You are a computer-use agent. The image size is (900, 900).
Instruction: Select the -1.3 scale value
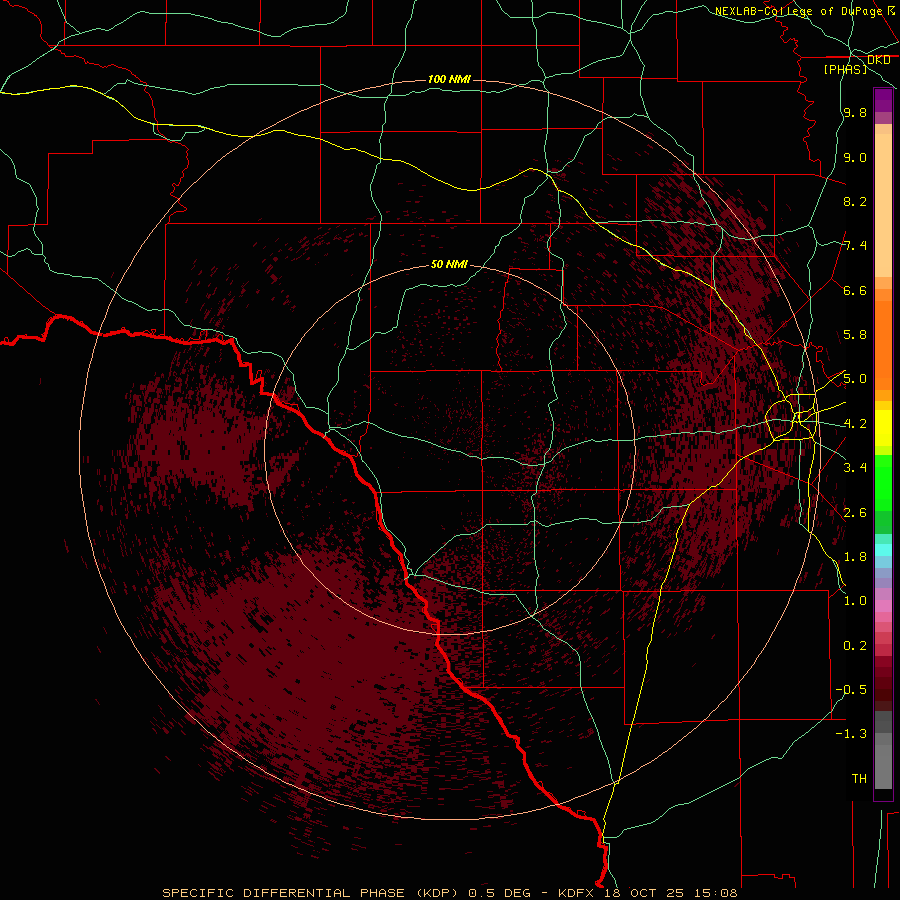(x=851, y=734)
